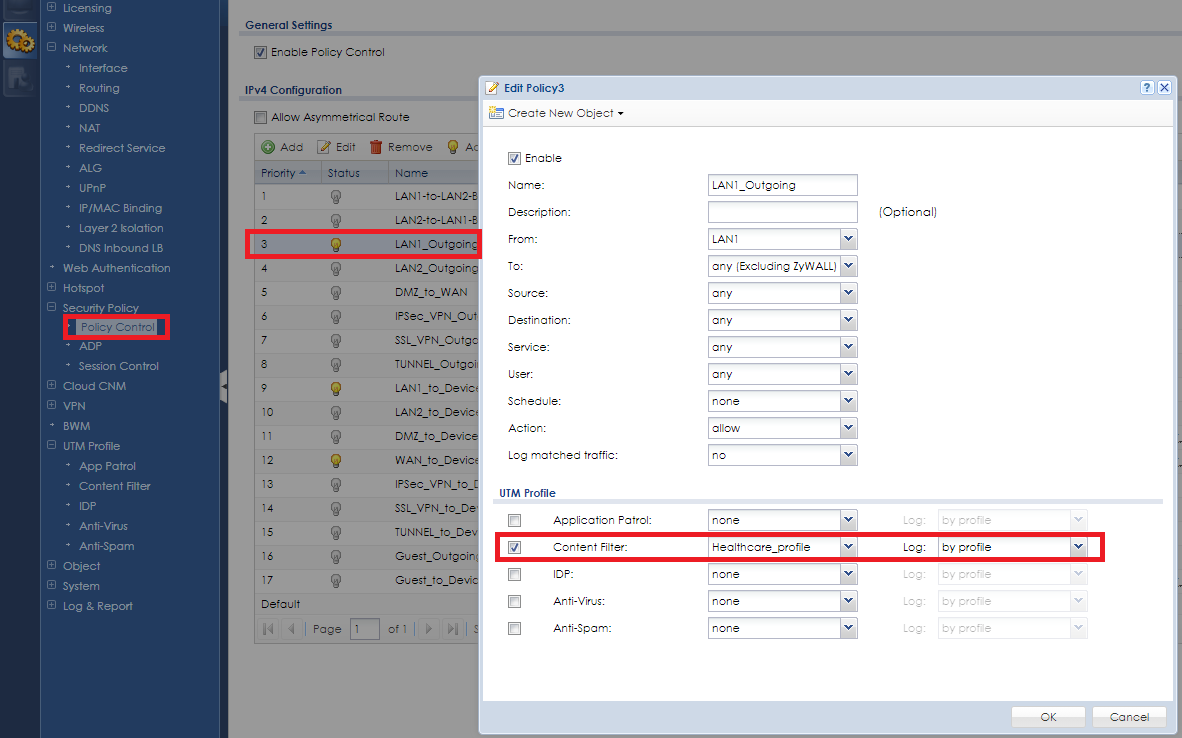
Task: Click the Create New Object icon
Action: point(496,113)
